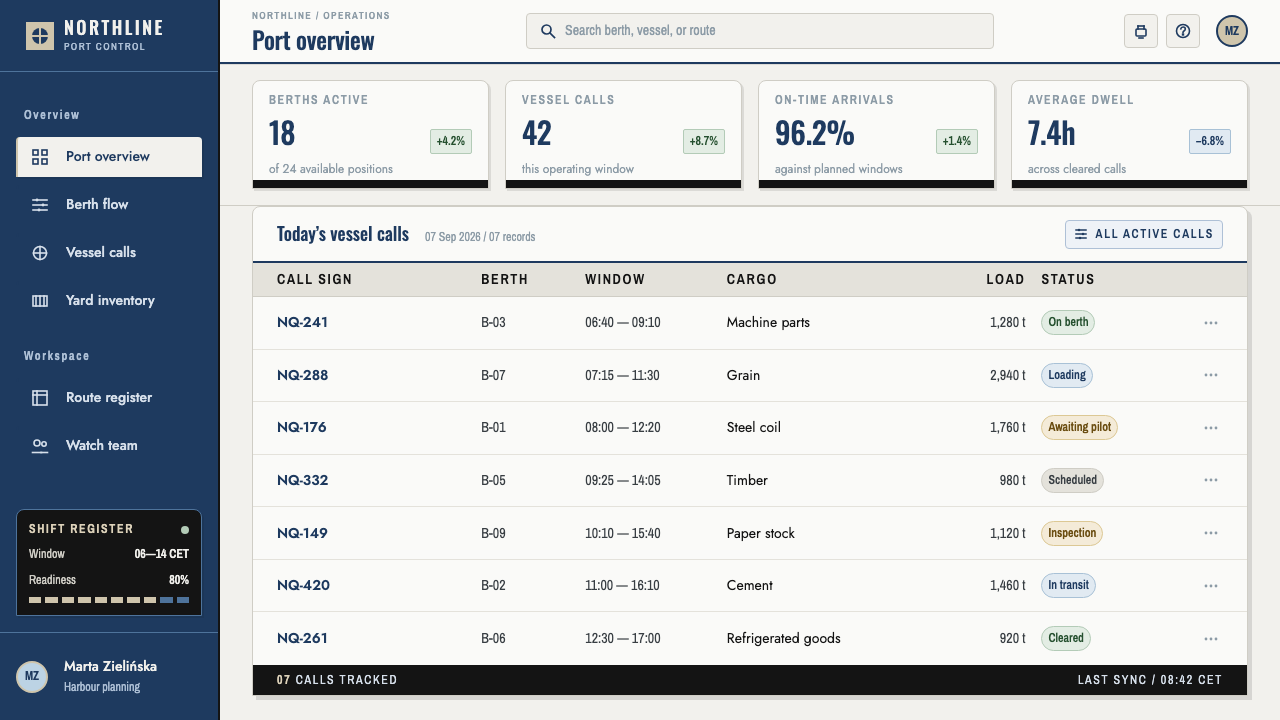
Task: Click the shift readiness progress bar
Action: click(x=109, y=600)
